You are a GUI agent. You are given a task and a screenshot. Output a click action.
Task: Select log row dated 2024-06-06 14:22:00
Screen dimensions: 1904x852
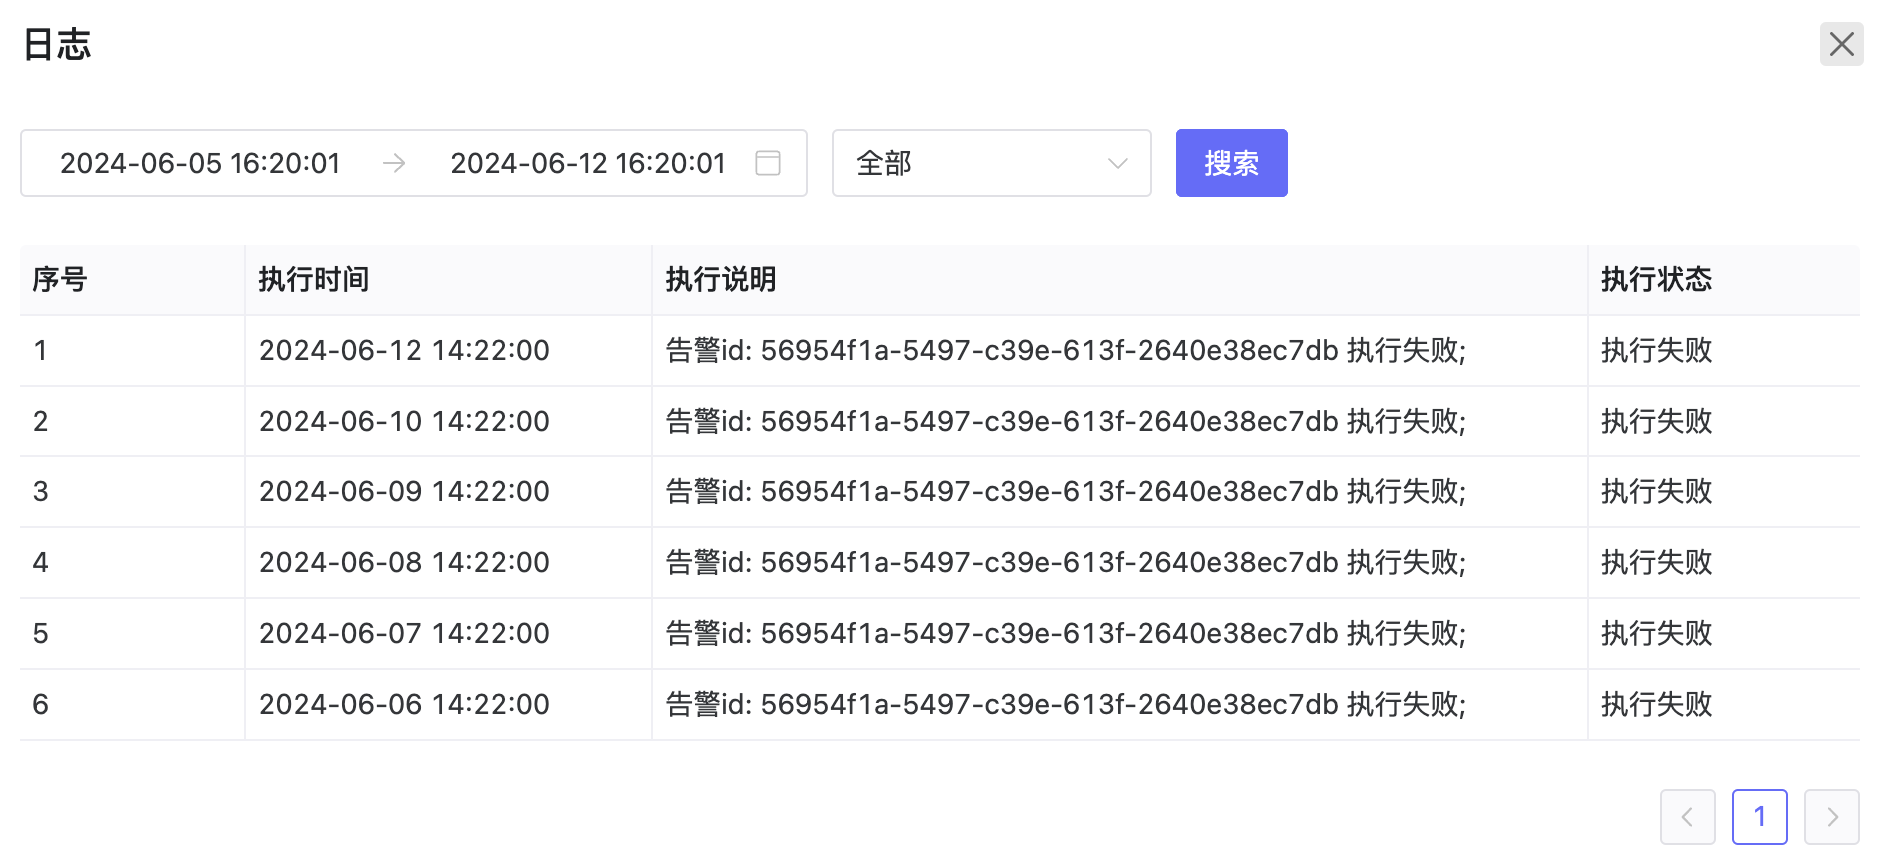[x=404, y=704]
